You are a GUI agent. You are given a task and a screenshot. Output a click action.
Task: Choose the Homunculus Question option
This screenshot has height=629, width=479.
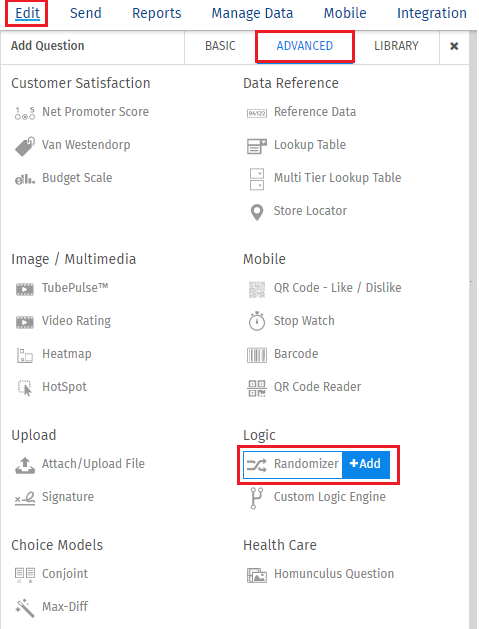click(x=320, y=574)
